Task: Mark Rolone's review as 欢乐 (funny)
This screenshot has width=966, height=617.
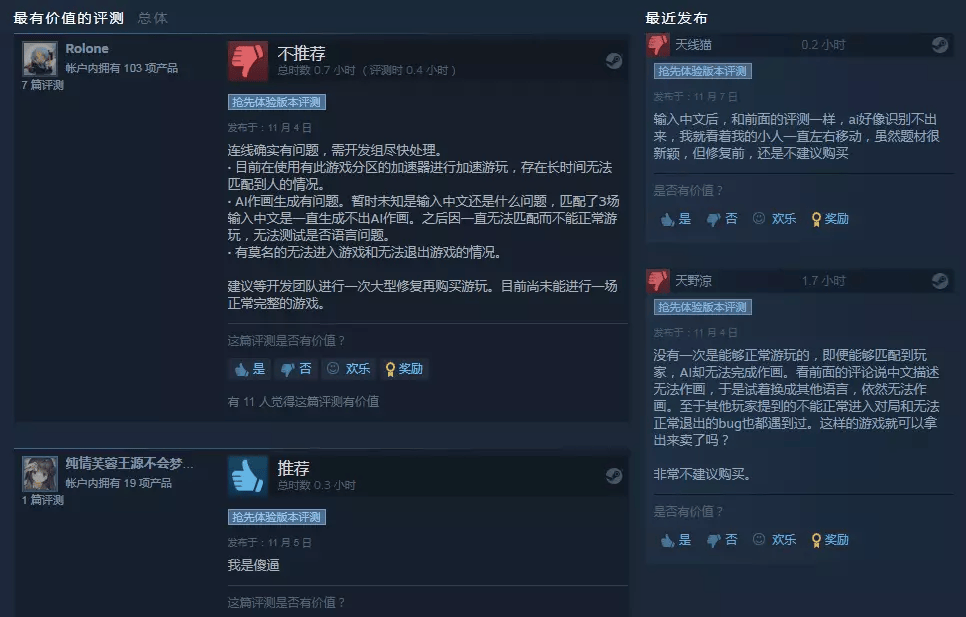Action: tap(349, 369)
